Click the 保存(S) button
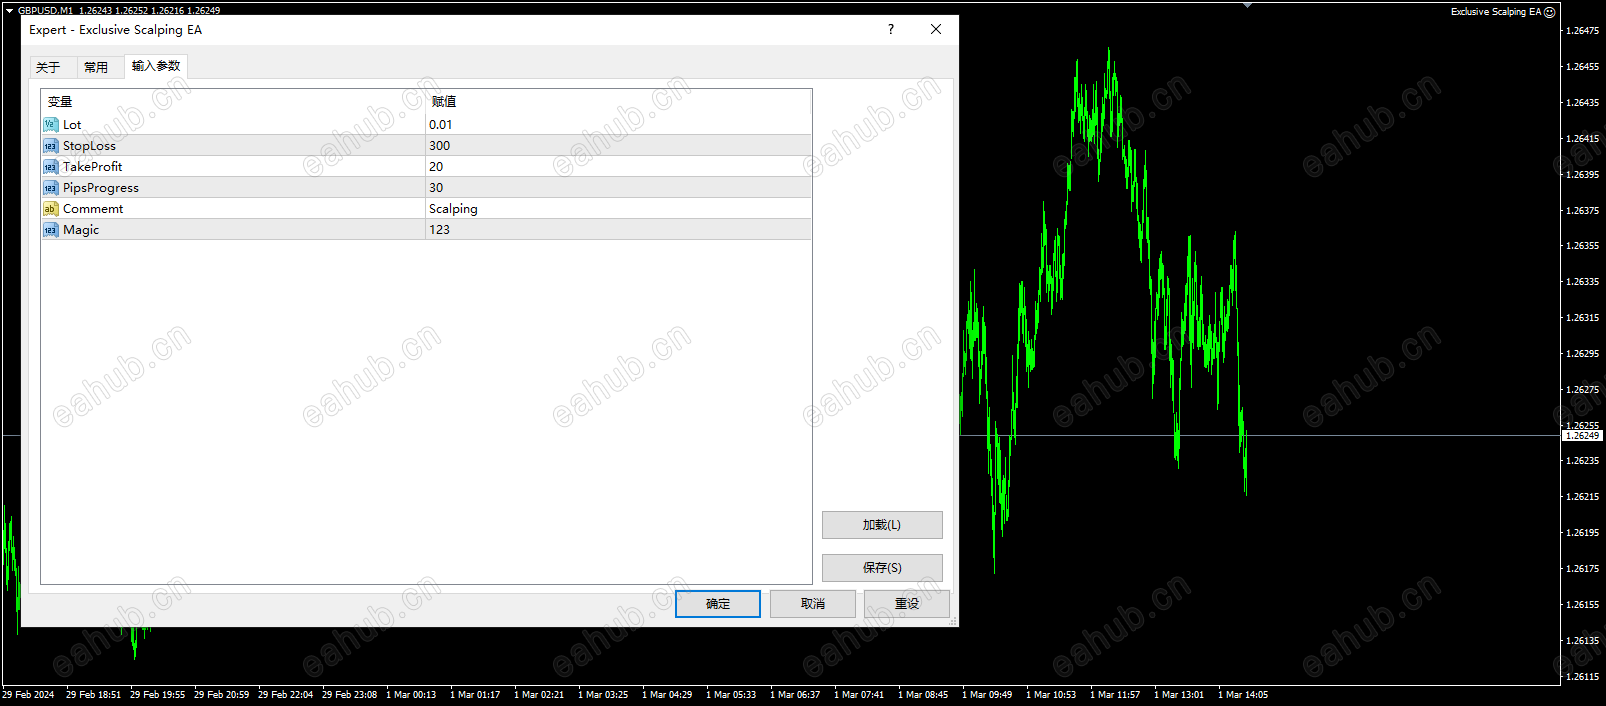 [882, 568]
